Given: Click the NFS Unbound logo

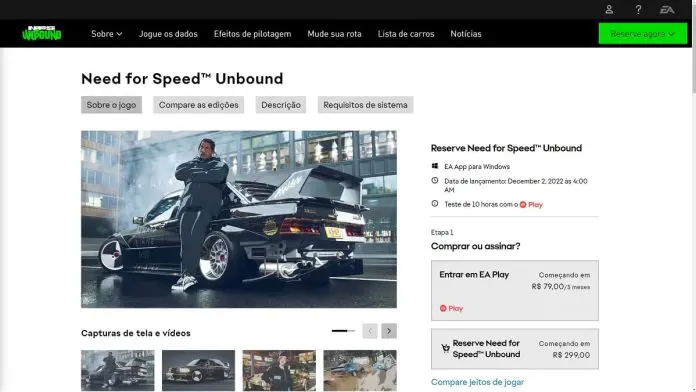Looking at the screenshot, I should click(42, 33).
